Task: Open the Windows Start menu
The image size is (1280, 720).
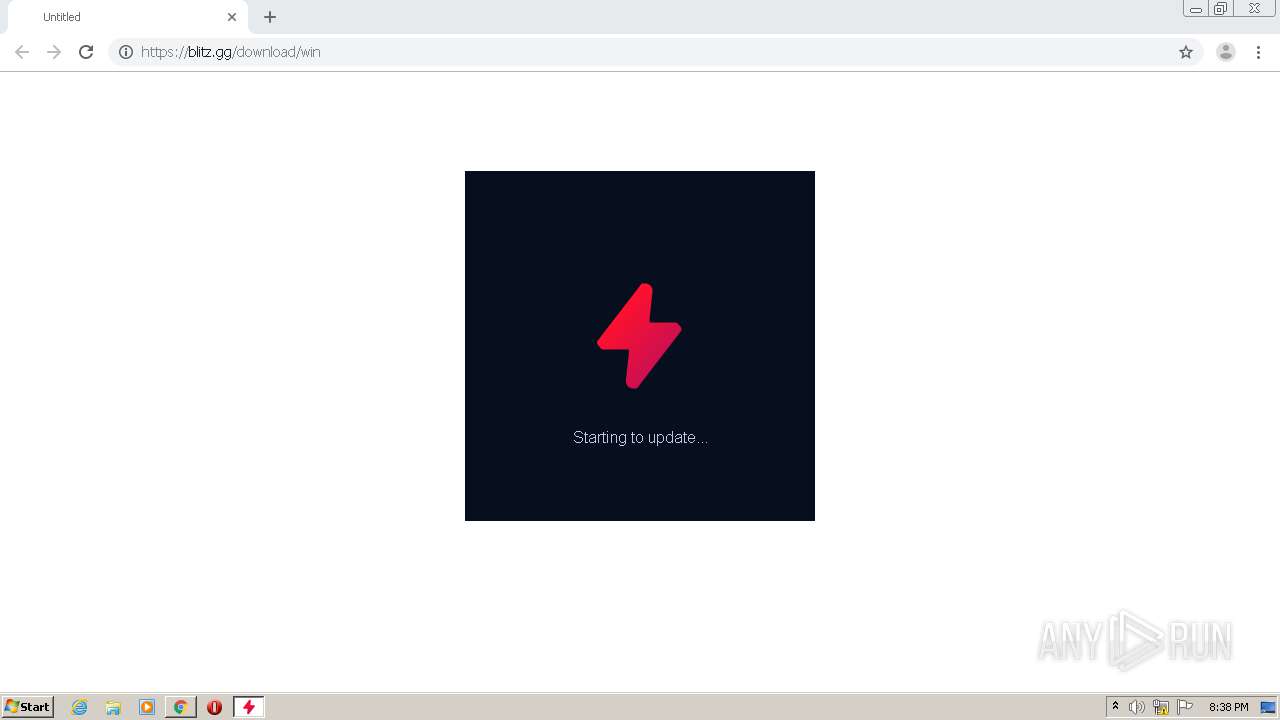Action: pos(28,707)
